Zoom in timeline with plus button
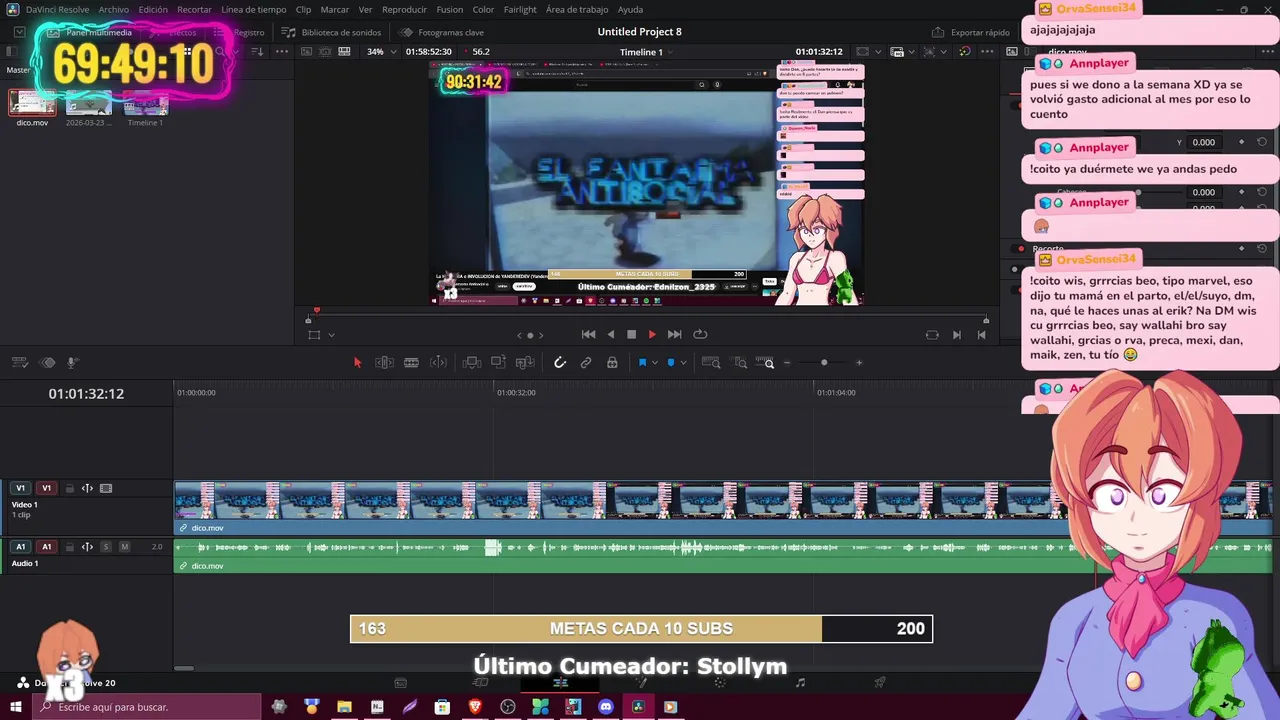The height and width of the screenshot is (720, 1280). pyautogui.click(x=858, y=363)
